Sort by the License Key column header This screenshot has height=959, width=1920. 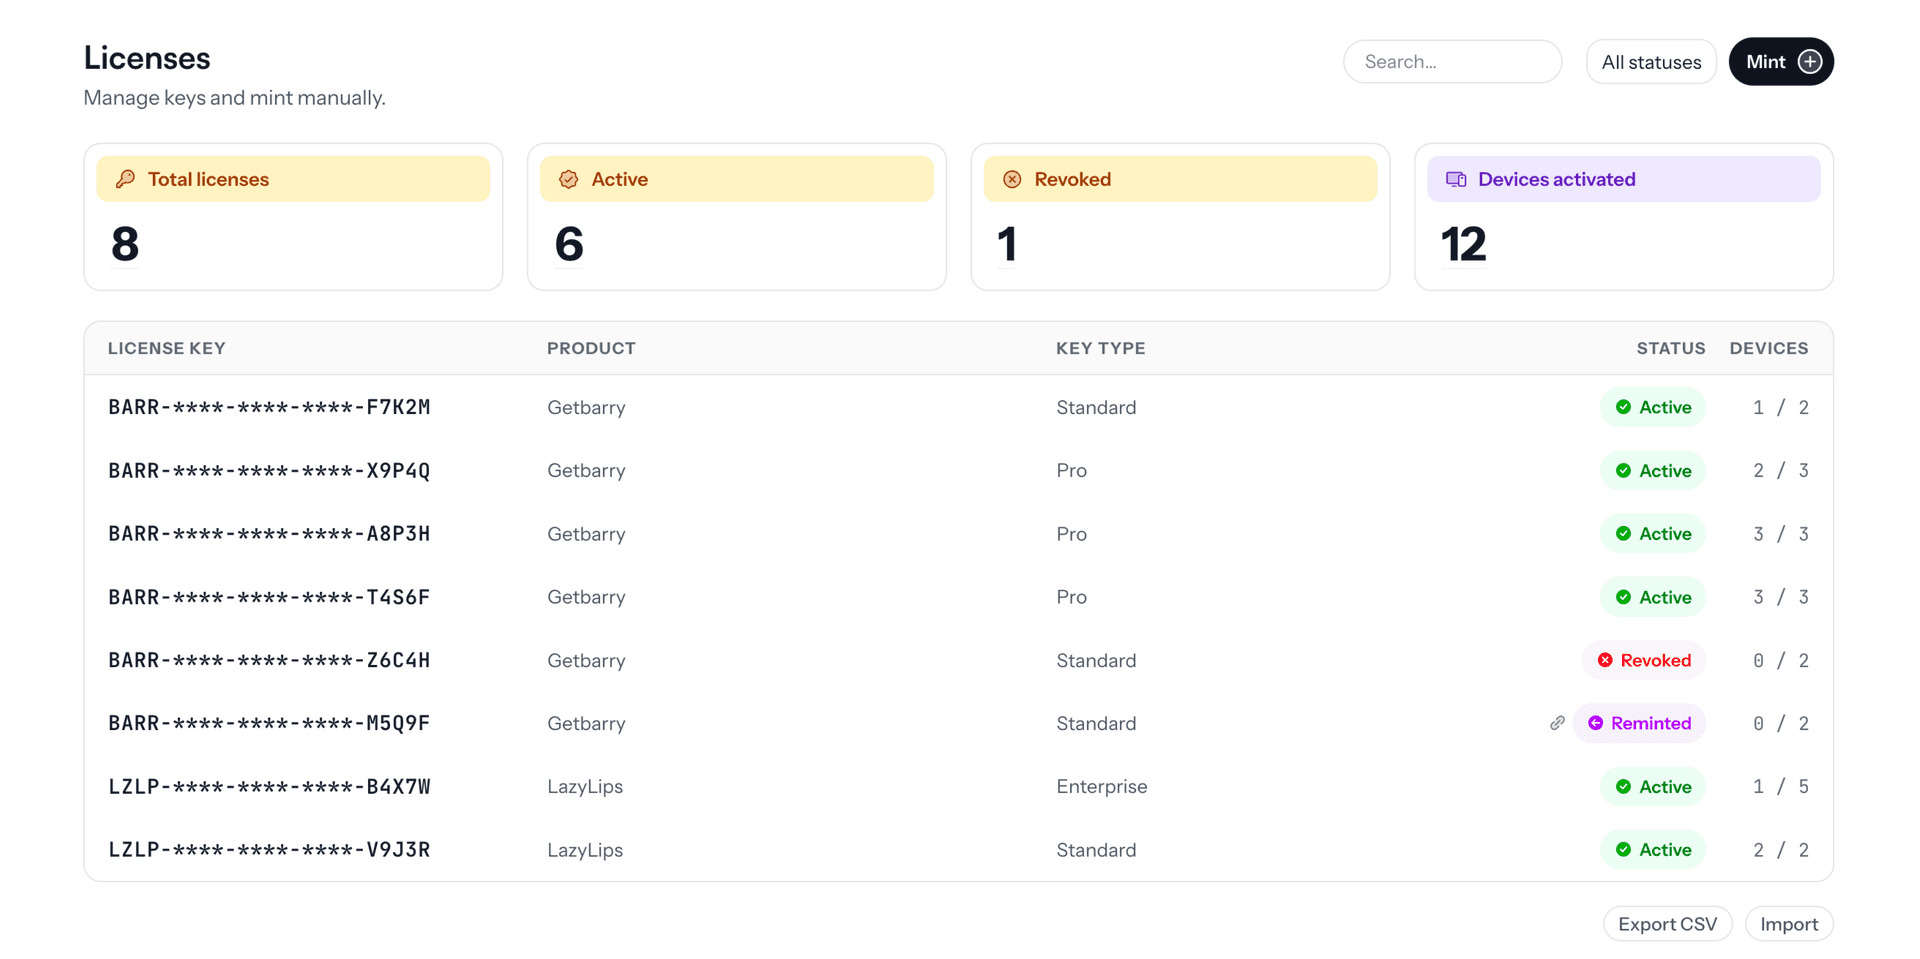click(x=167, y=348)
